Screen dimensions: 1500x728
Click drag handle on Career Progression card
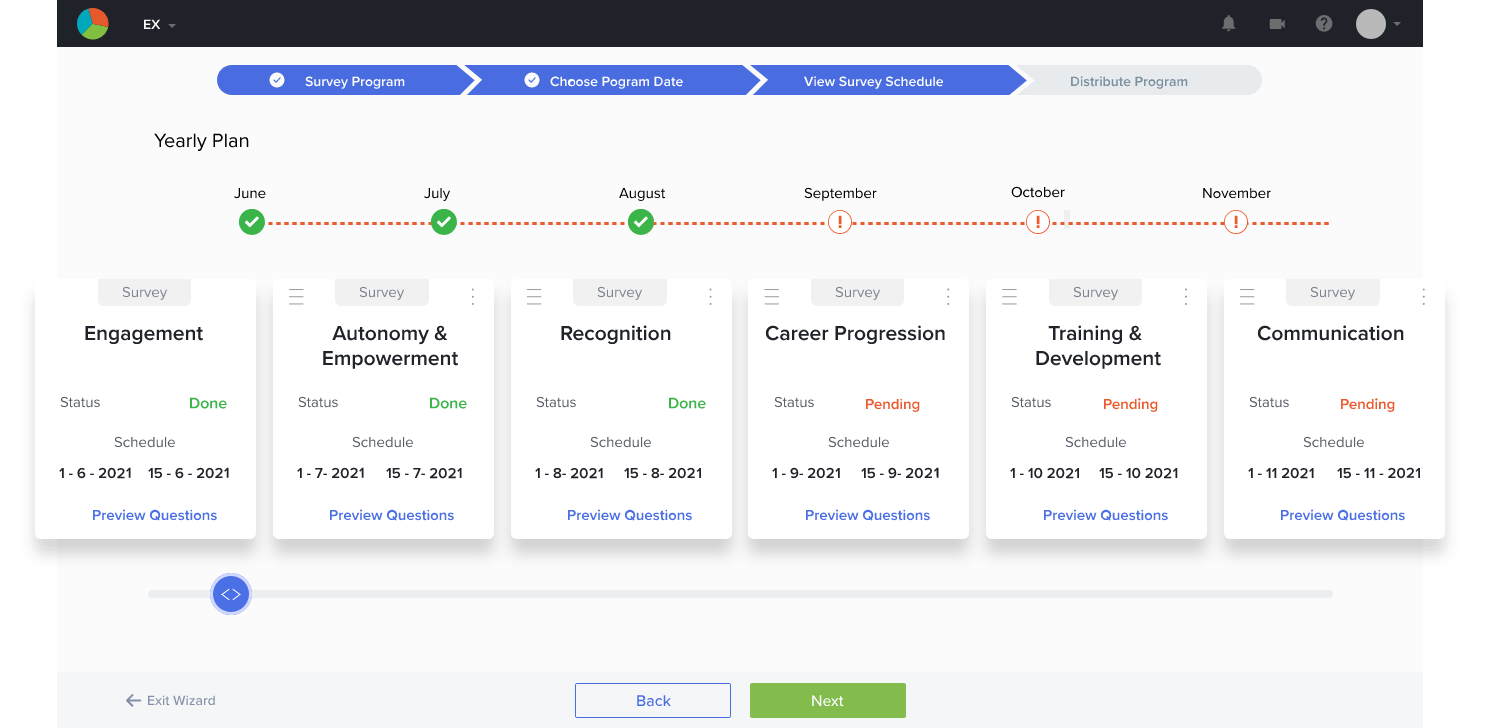(x=772, y=296)
